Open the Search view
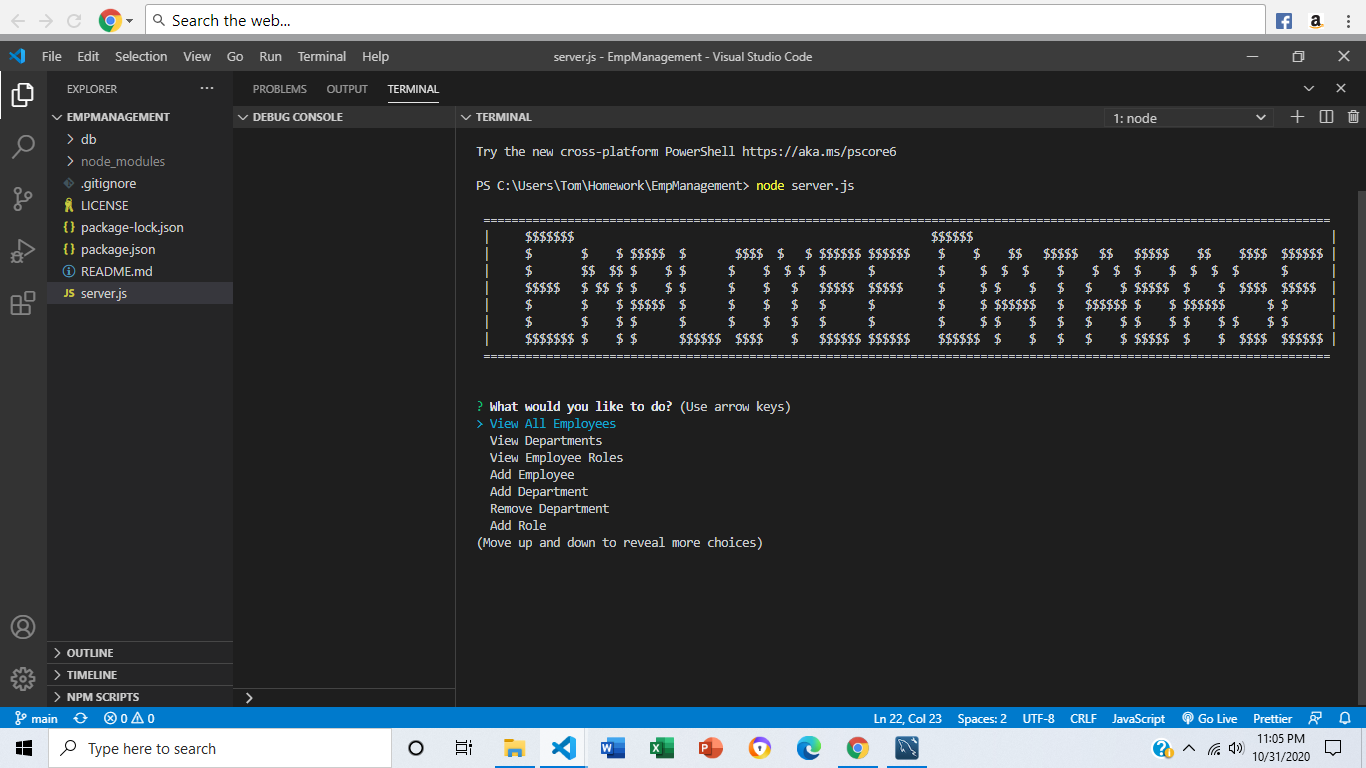 22,146
